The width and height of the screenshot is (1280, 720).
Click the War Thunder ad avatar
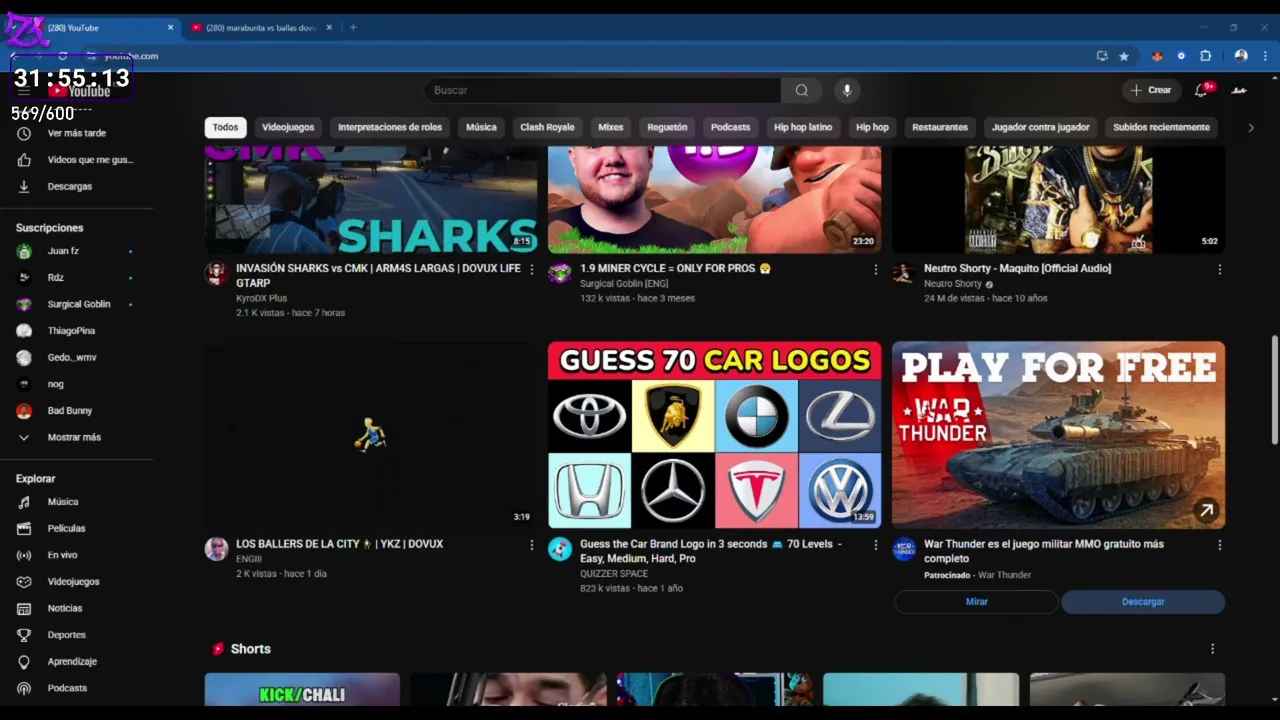point(904,549)
